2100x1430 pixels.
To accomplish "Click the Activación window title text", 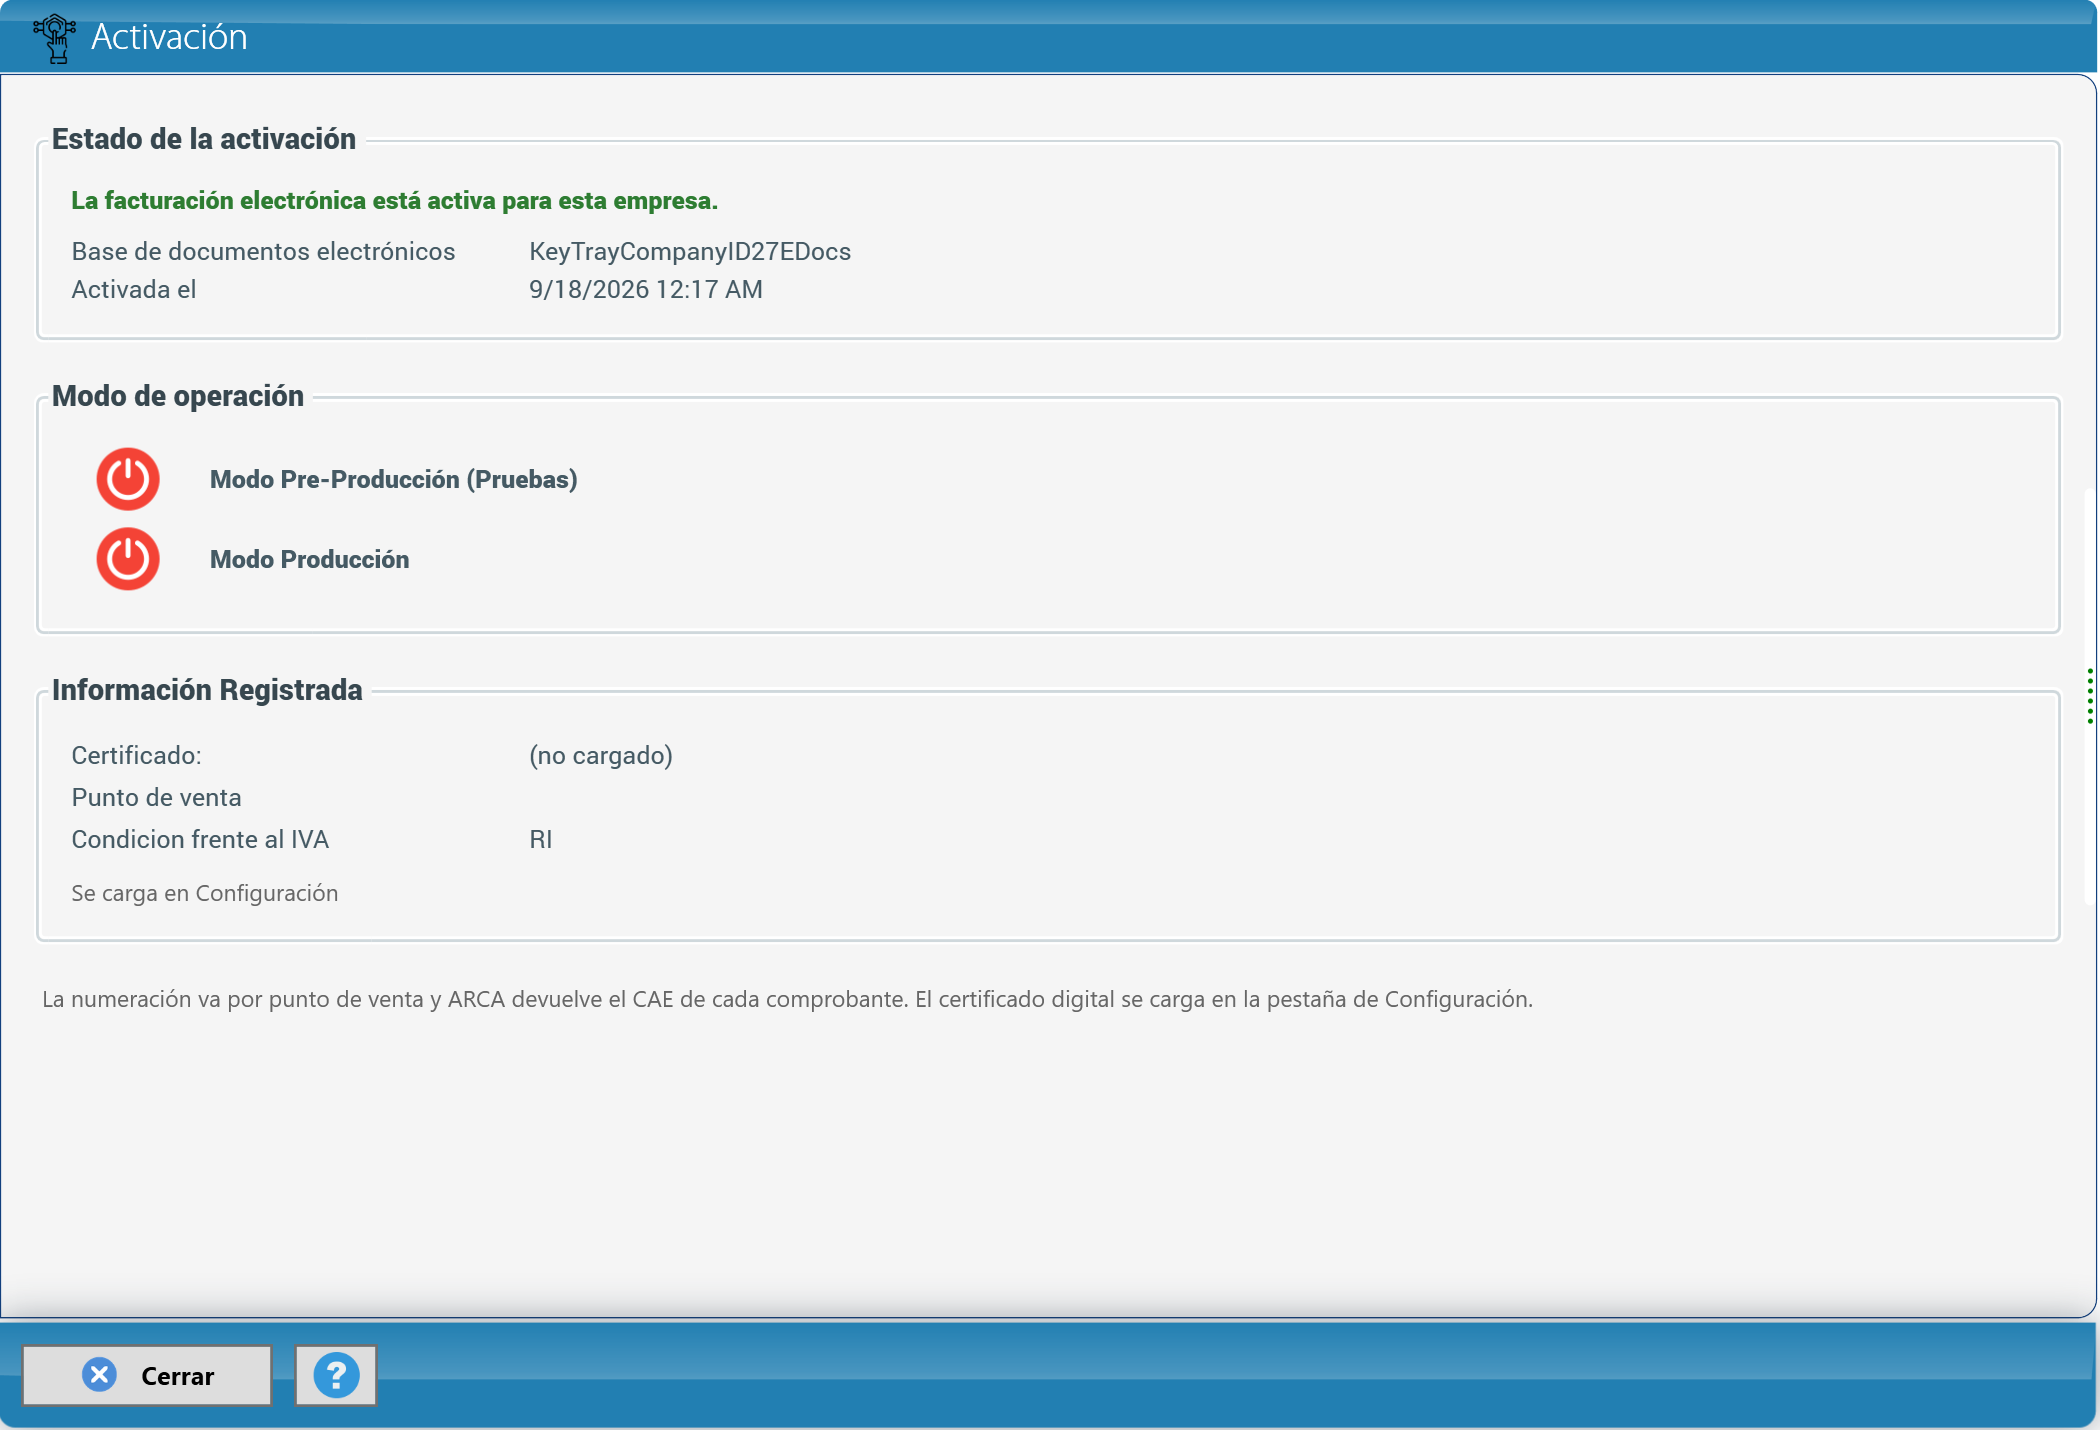I will coord(169,37).
